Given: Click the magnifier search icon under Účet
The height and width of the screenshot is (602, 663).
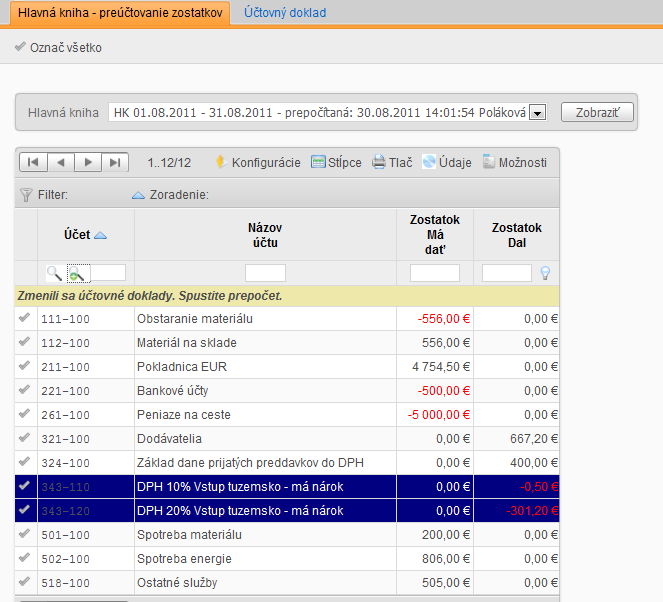Looking at the screenshot, I should [x=54, y=273].
